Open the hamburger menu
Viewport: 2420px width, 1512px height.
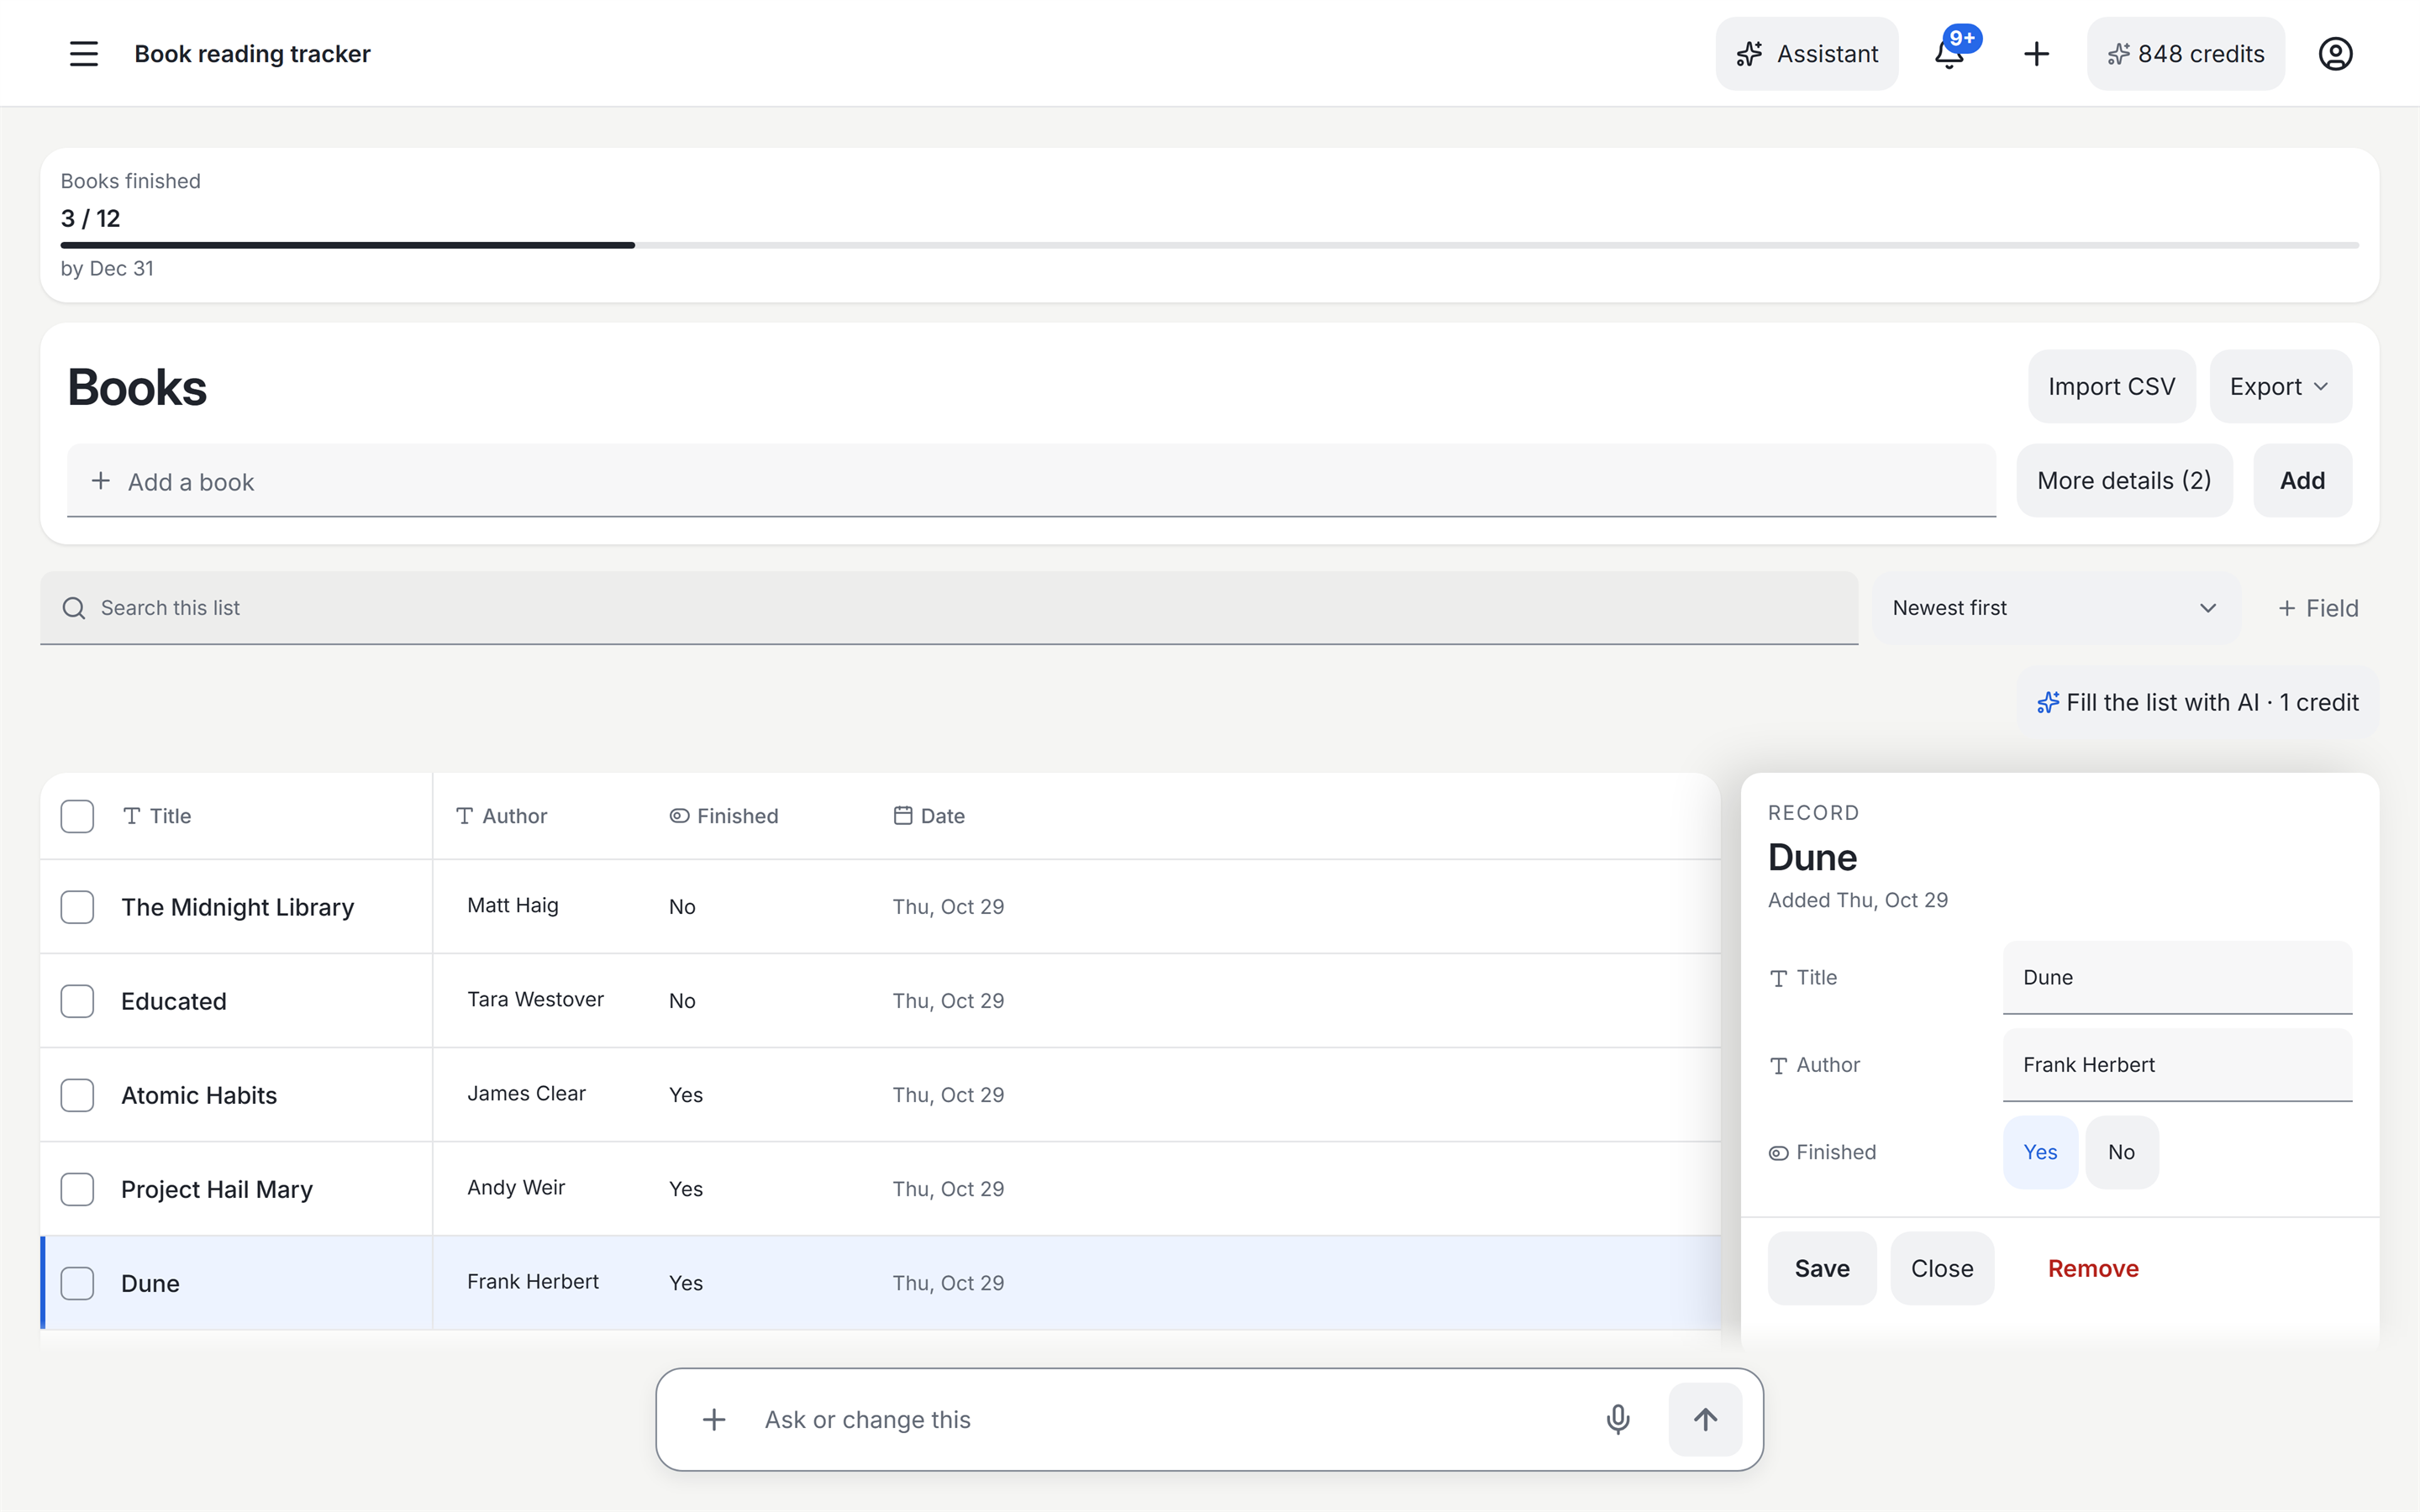(84, 54)
